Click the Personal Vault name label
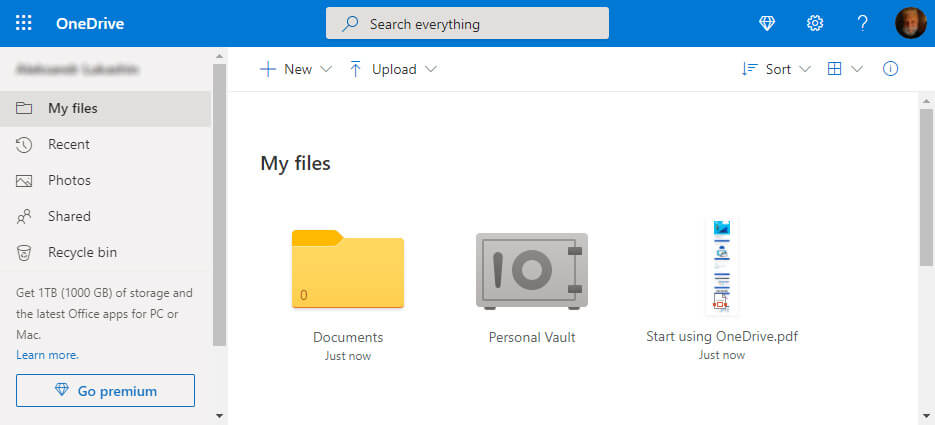Screen dimensions: 935x425 [532, 337]
